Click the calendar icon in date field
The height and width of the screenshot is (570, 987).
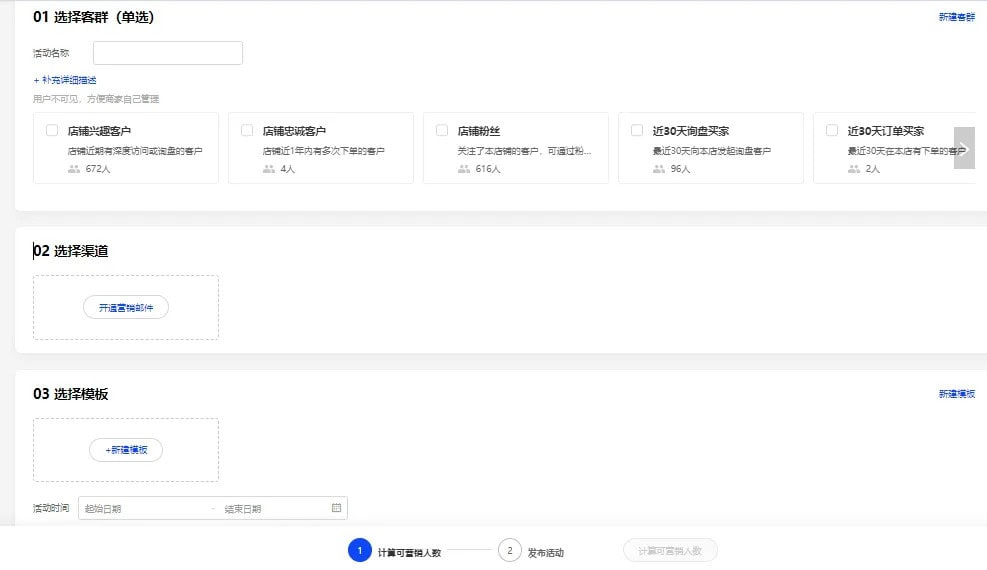tap(336, 508)
